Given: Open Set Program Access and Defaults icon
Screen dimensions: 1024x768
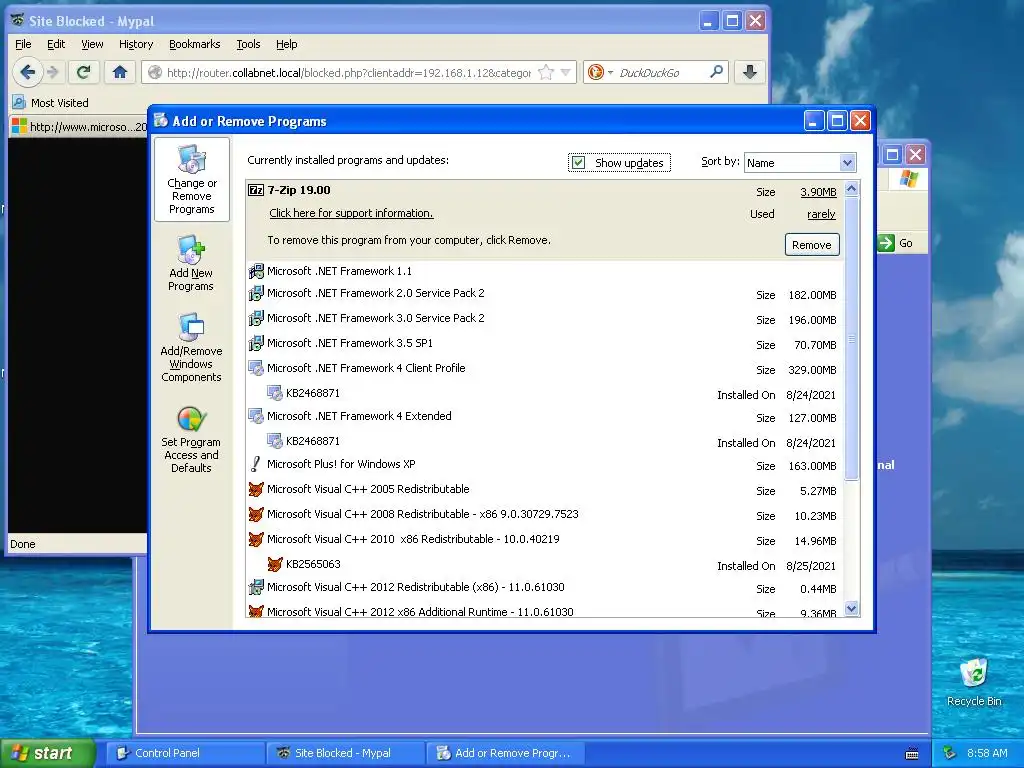Looking at the screenshot, I should (x=191, y=439).
